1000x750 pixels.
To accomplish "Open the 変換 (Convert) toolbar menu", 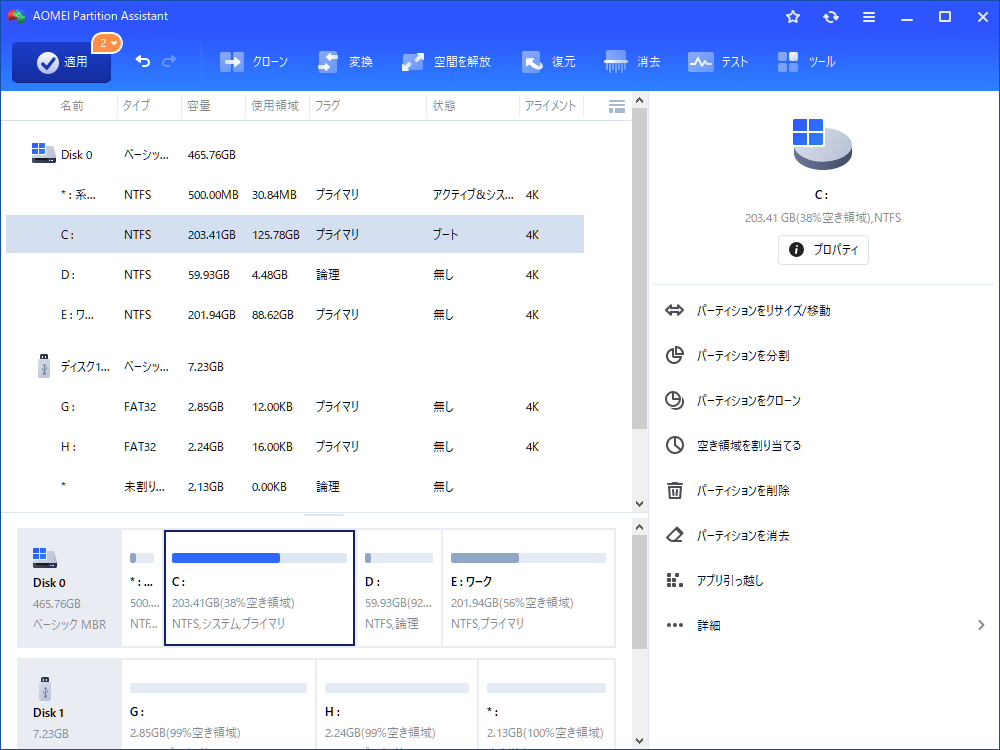I will pyautogui.click(x=345, y=62).
